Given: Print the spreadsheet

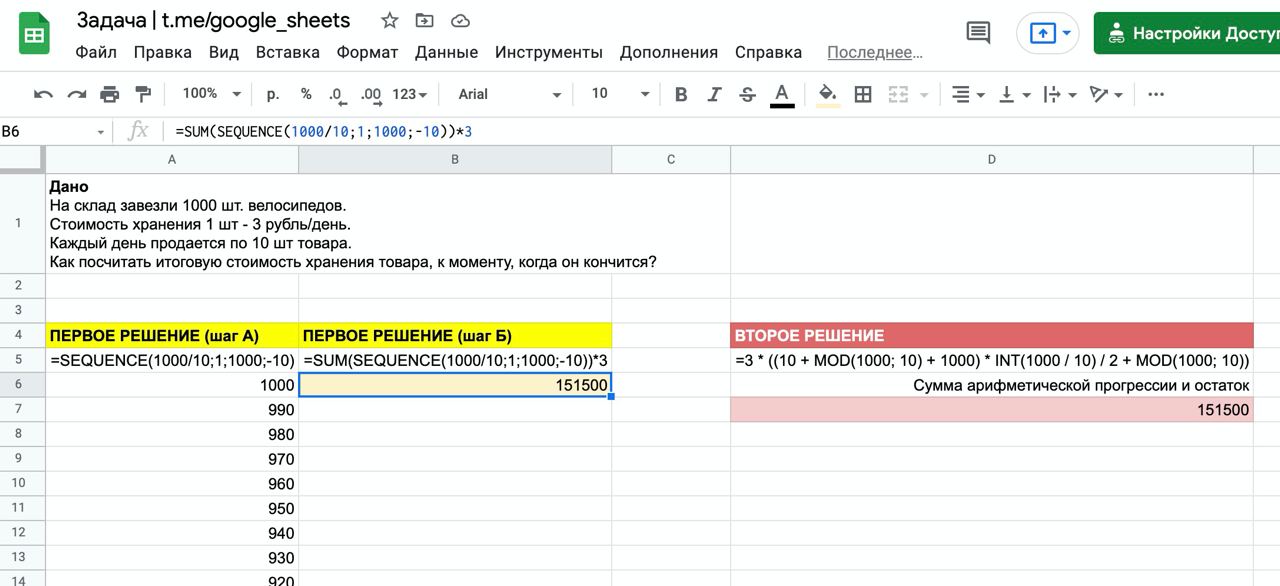Looking at the screenshot, I should 109,94.
